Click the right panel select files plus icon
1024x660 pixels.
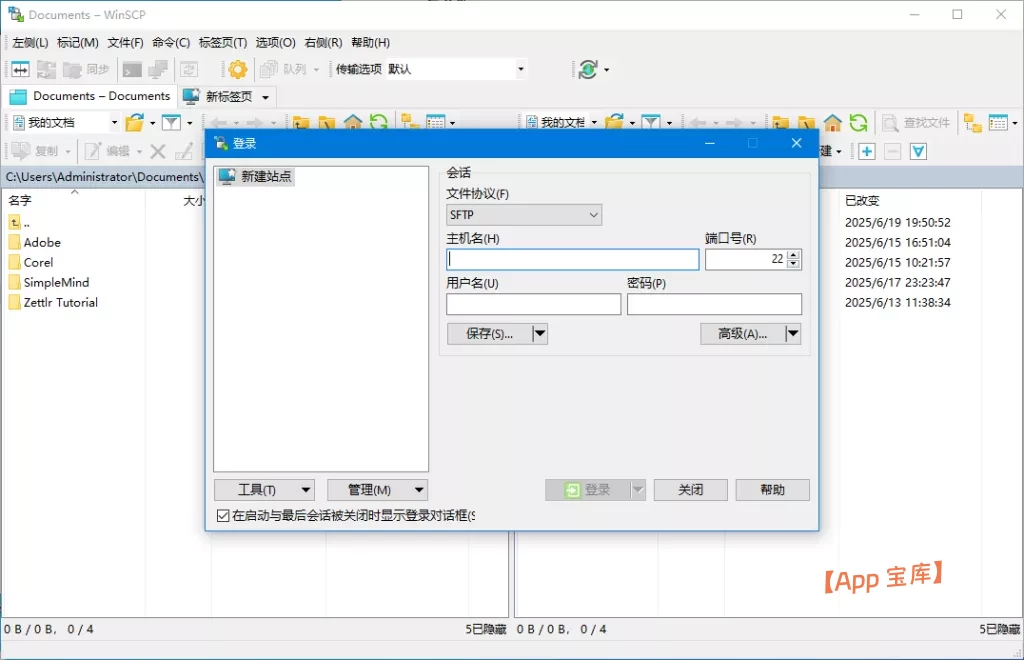(x=867, y=151)
